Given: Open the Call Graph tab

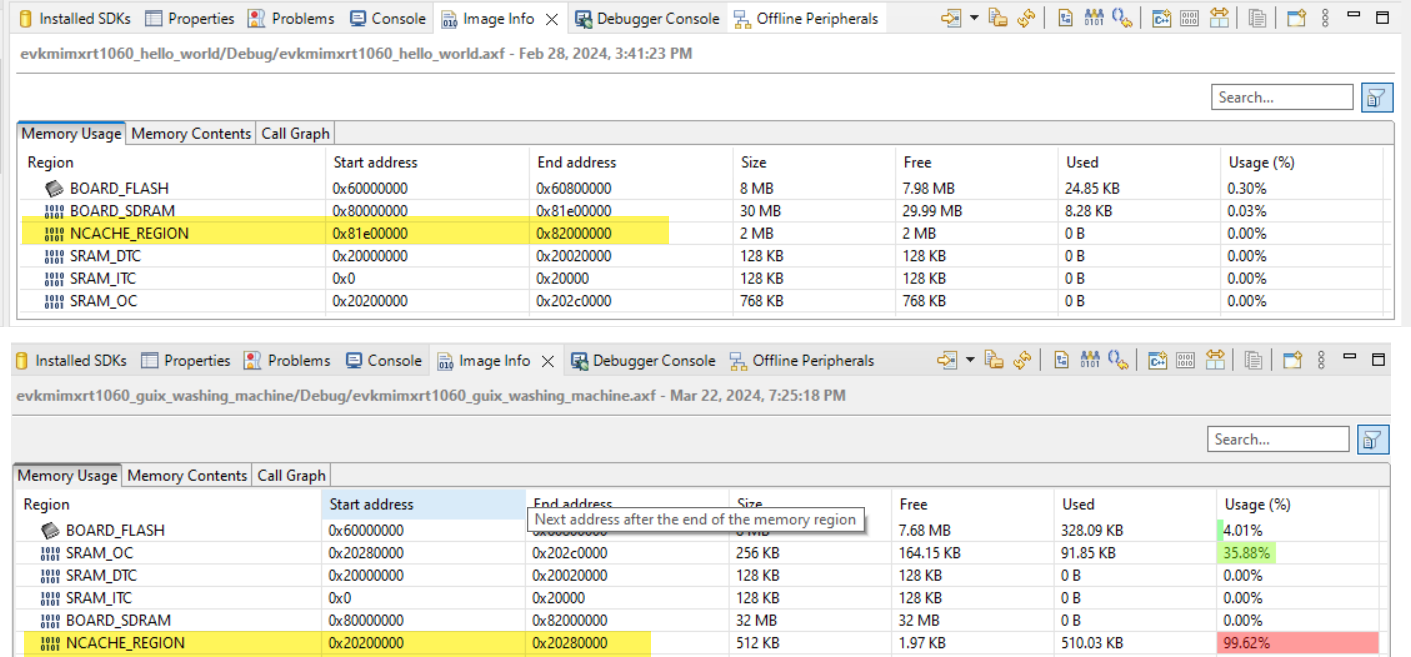Looking at the screenshot, I should click(x=294, y=132).
